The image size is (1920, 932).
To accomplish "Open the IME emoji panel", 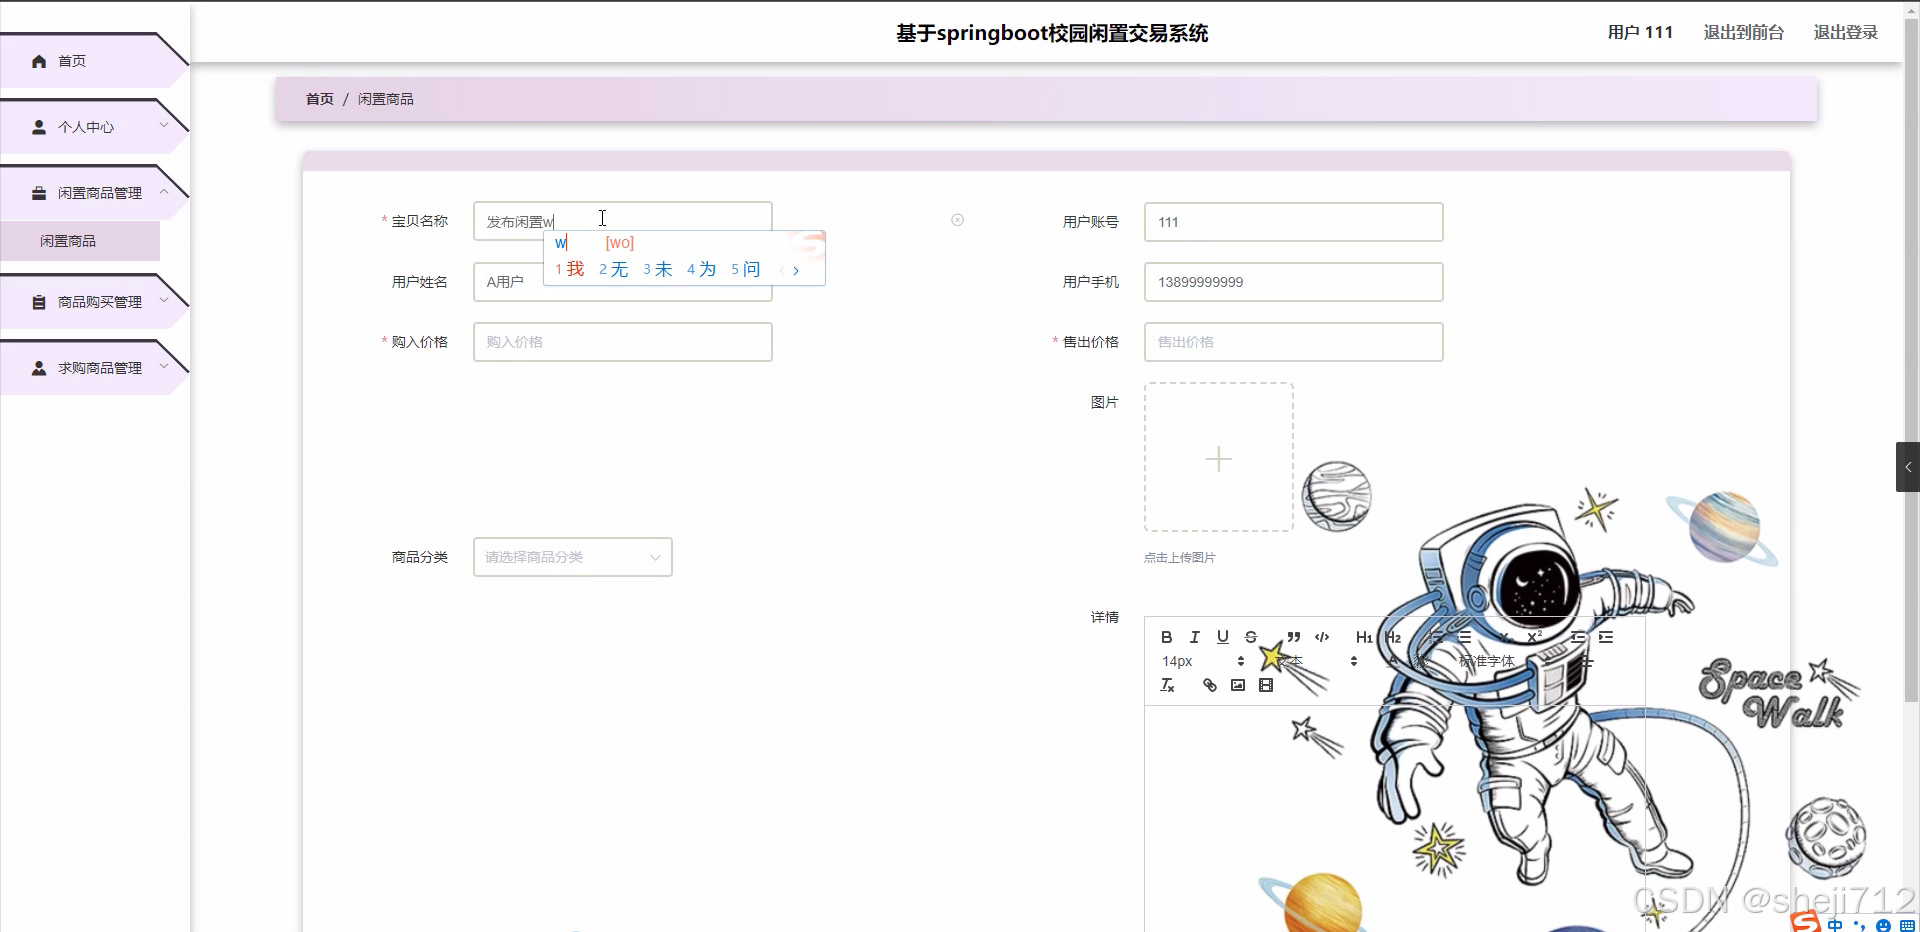I will click(1883, 925).
